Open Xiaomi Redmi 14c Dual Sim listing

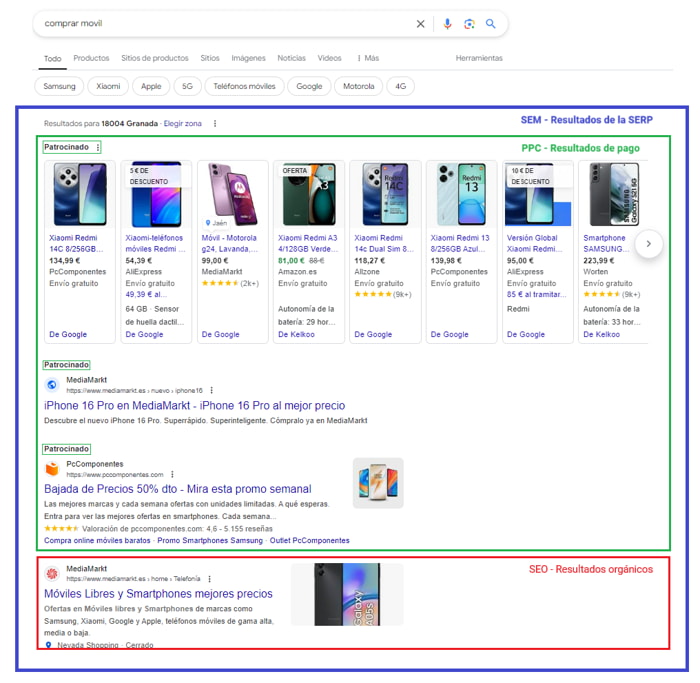click(x=384, y=243)
